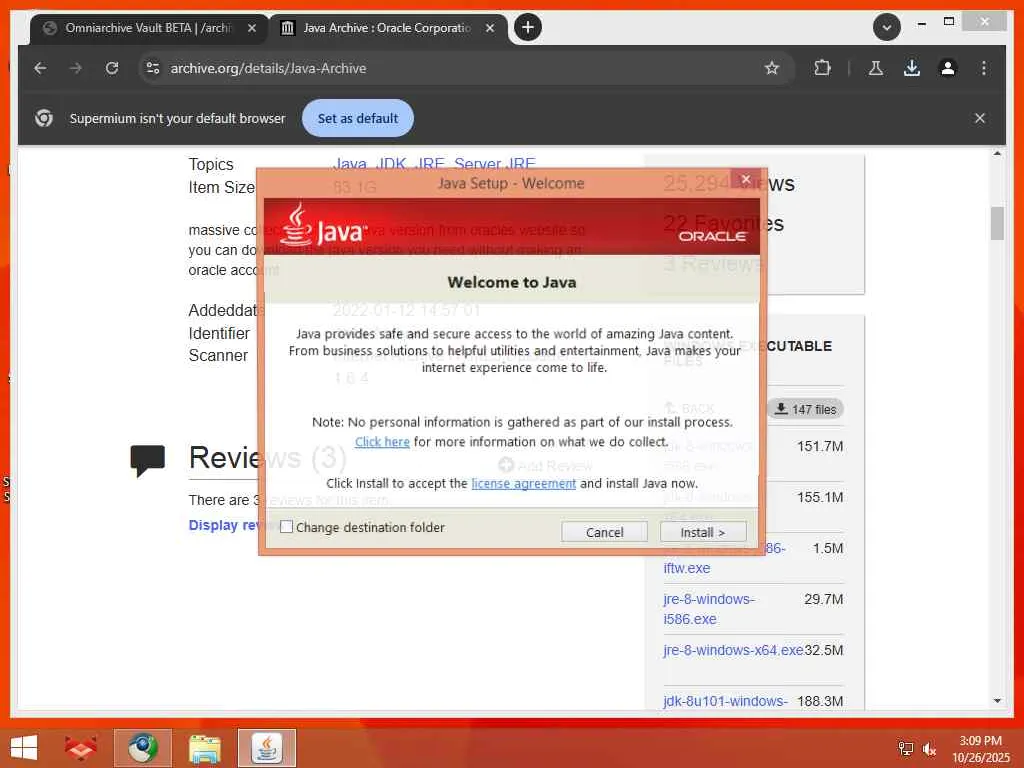Show browser downloads
Viewport: 1024px width, 768px height.
(x=912, y=68)
